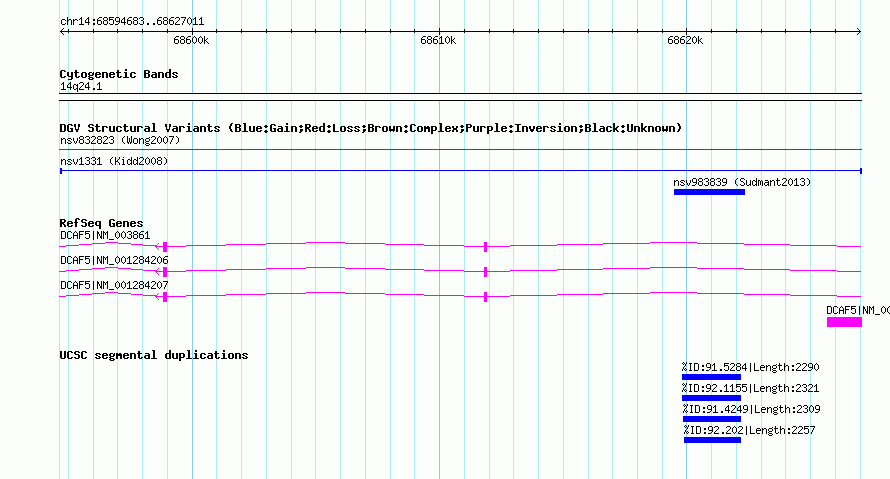
Task: Click the UCSC segmental duplications track title
Action: coord(154,355)
